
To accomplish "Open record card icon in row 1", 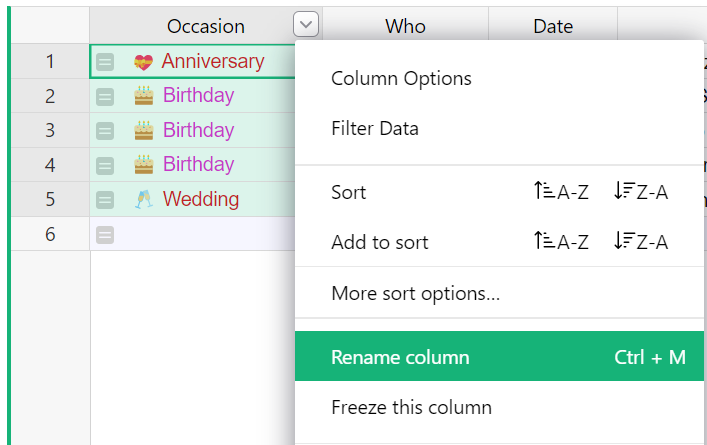I will [105, 62].
